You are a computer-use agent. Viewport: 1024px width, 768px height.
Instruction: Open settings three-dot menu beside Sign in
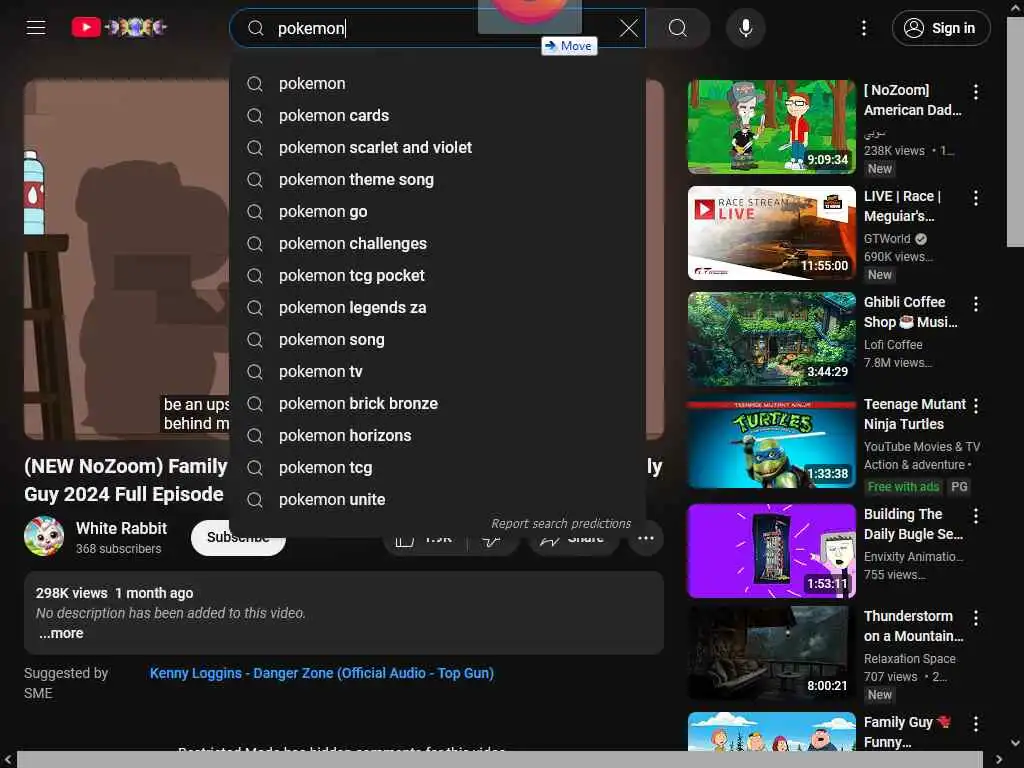tap(863, 28)
